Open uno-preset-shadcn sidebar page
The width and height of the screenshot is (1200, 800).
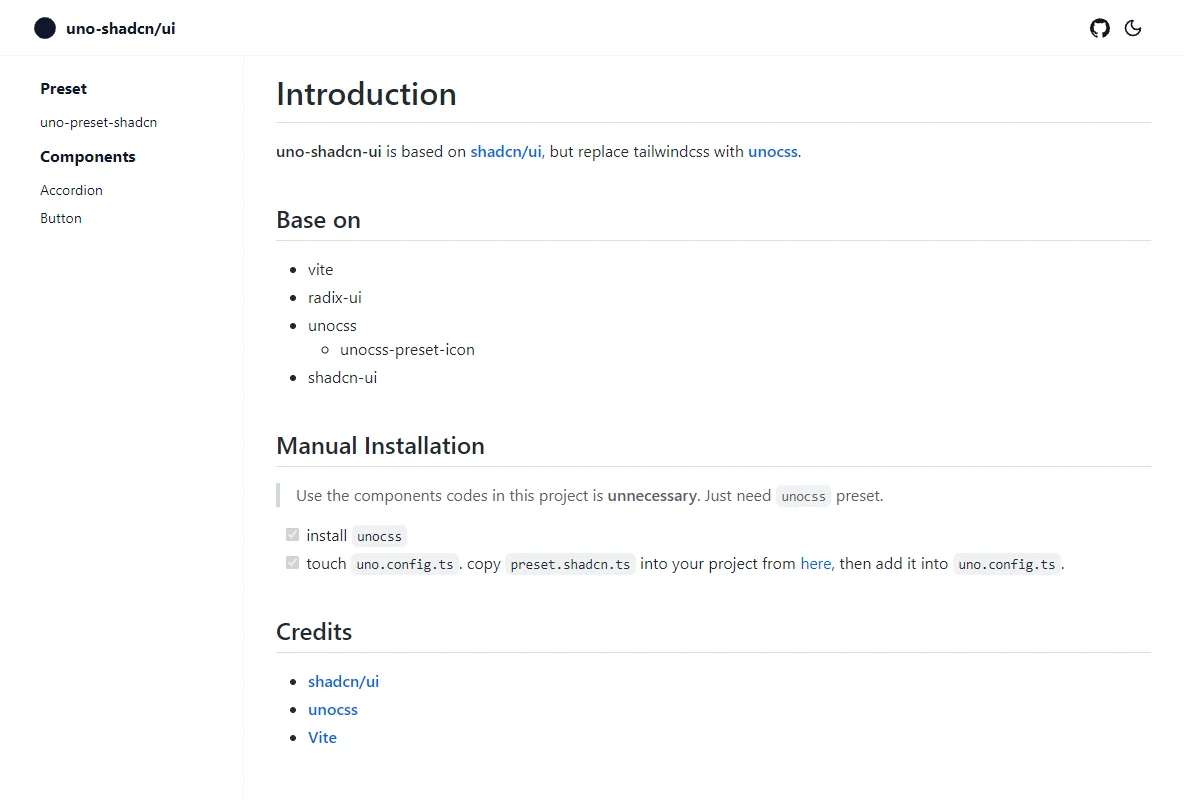99,122
